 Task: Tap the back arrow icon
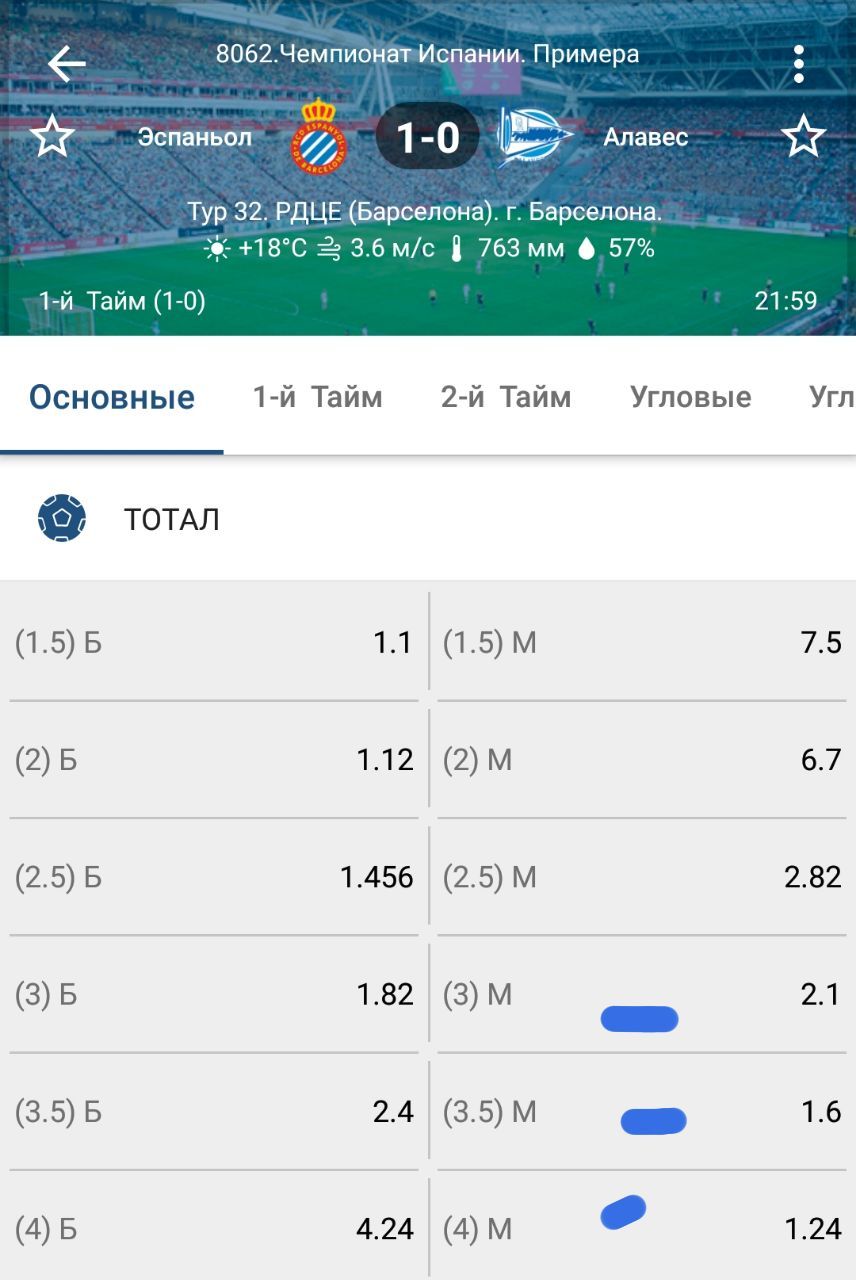coord(66,65)
